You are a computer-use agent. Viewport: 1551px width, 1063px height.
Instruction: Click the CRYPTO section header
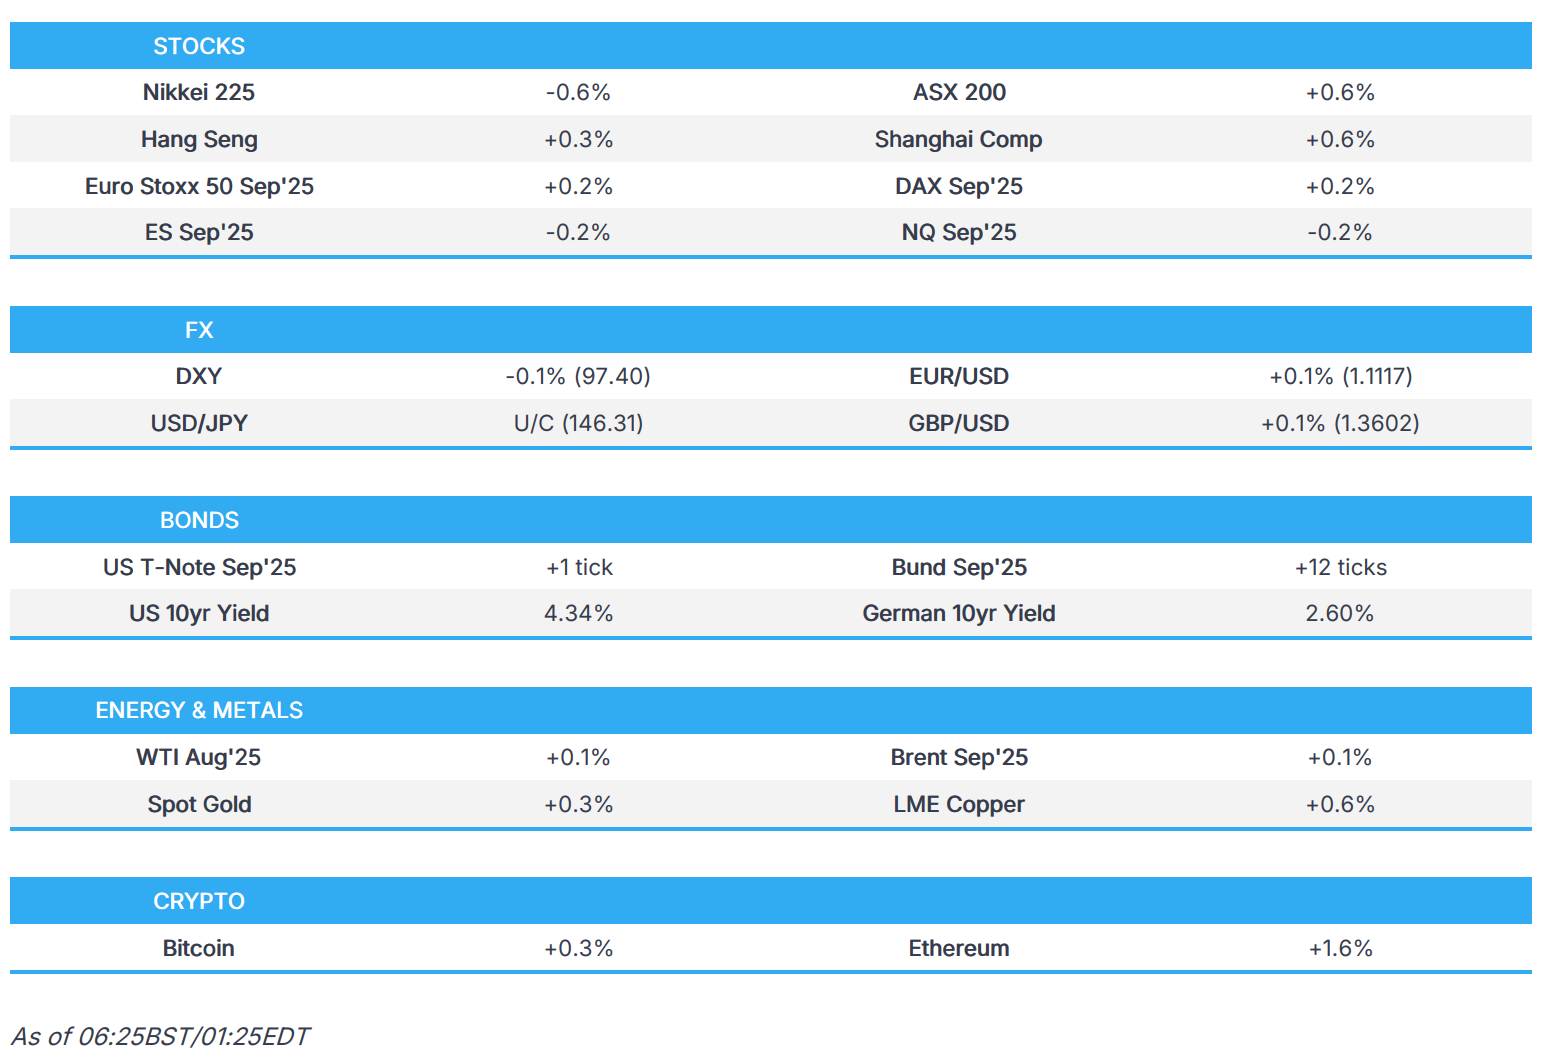pyautogui.click(x=199, y=901)
